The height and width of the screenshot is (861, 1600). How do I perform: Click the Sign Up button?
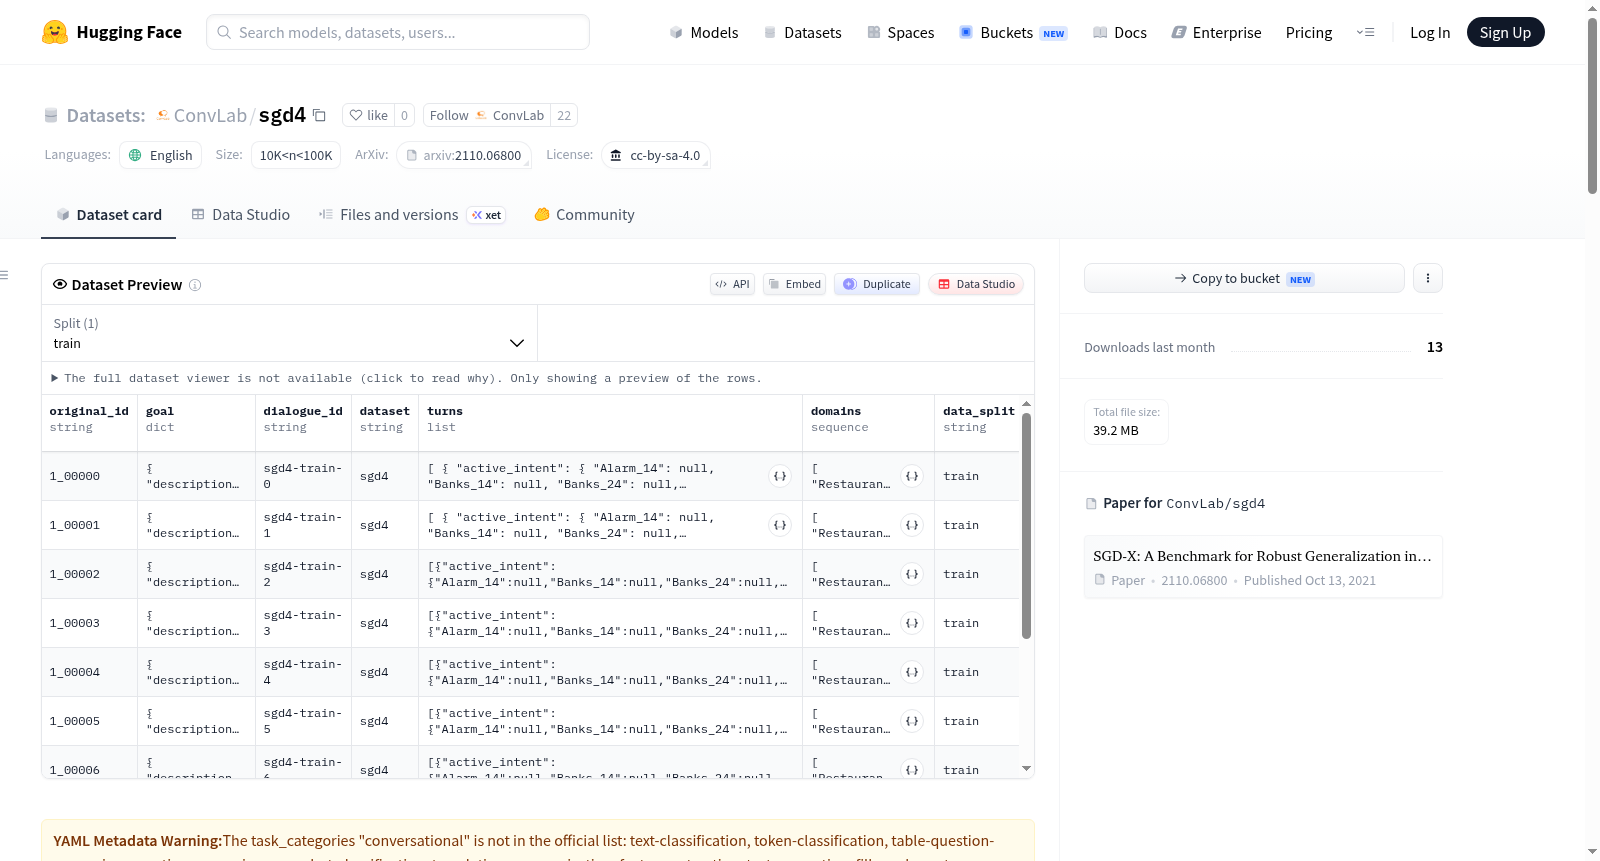pyautogui.click(x=1505, y=32)
